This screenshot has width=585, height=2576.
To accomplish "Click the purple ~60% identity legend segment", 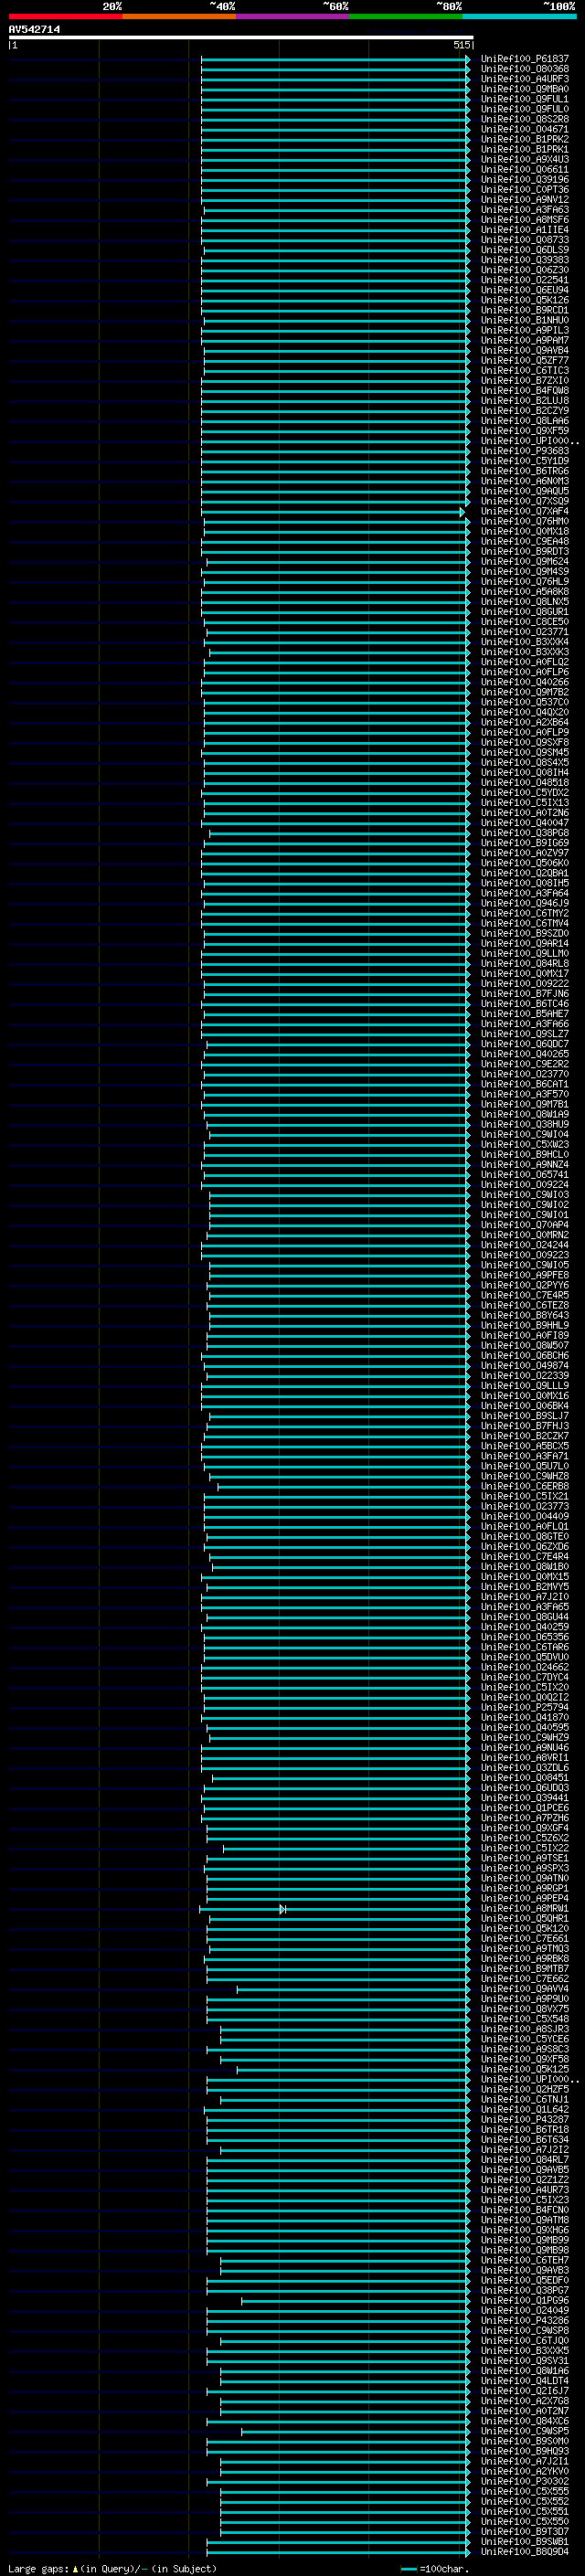I will coord(293,16).
